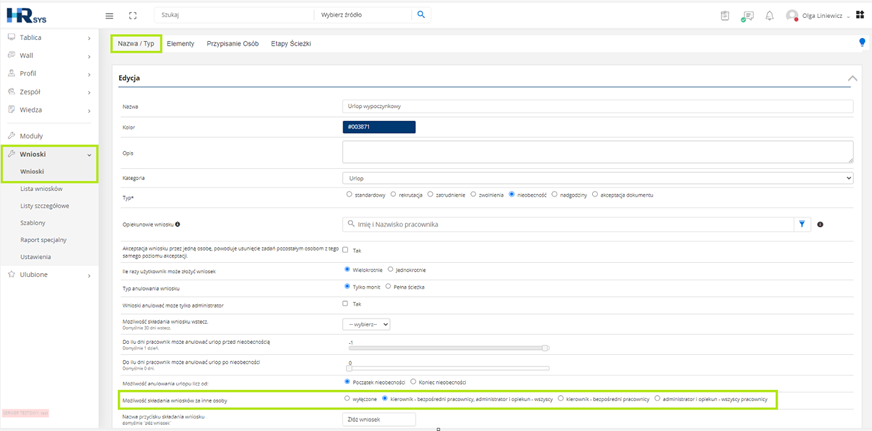Click the Zespół sidebar icon
This screenshot has width=872, height=431.
[11, 92]
